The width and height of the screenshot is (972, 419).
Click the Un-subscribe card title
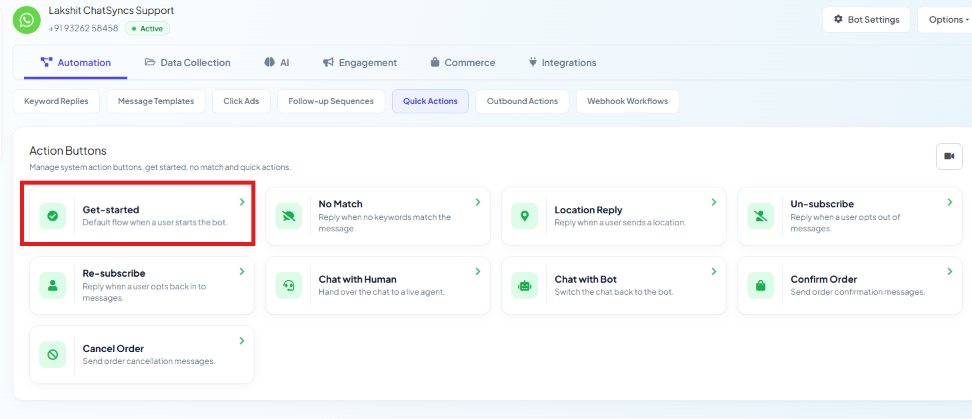822,204
